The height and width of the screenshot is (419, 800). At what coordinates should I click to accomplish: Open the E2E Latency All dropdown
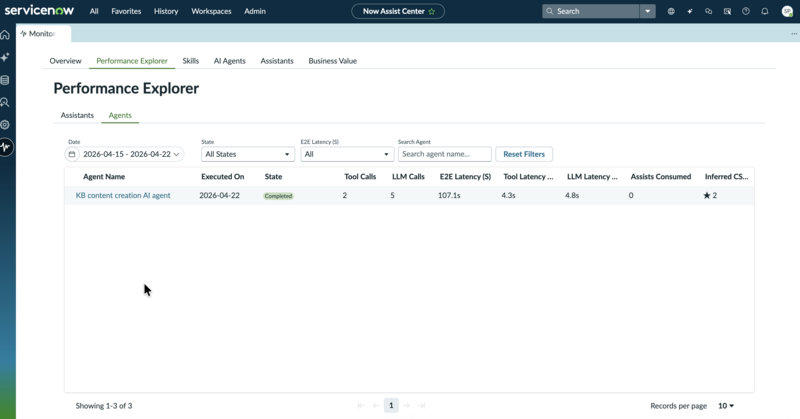coord(347,154)
